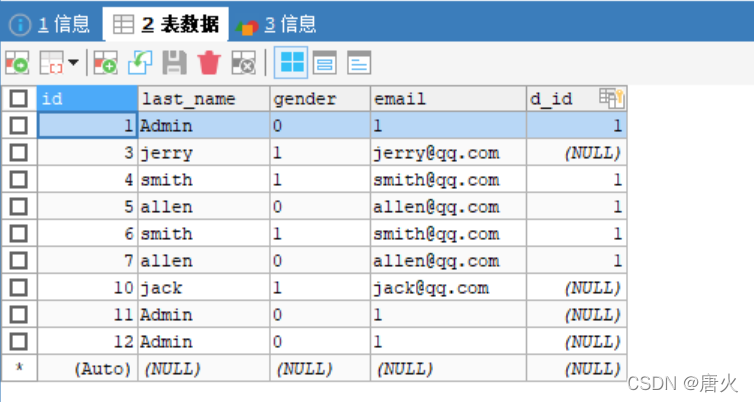Cancel changes with the discard icon
Viewport: 754px width, 402px height.
(243, 63)
